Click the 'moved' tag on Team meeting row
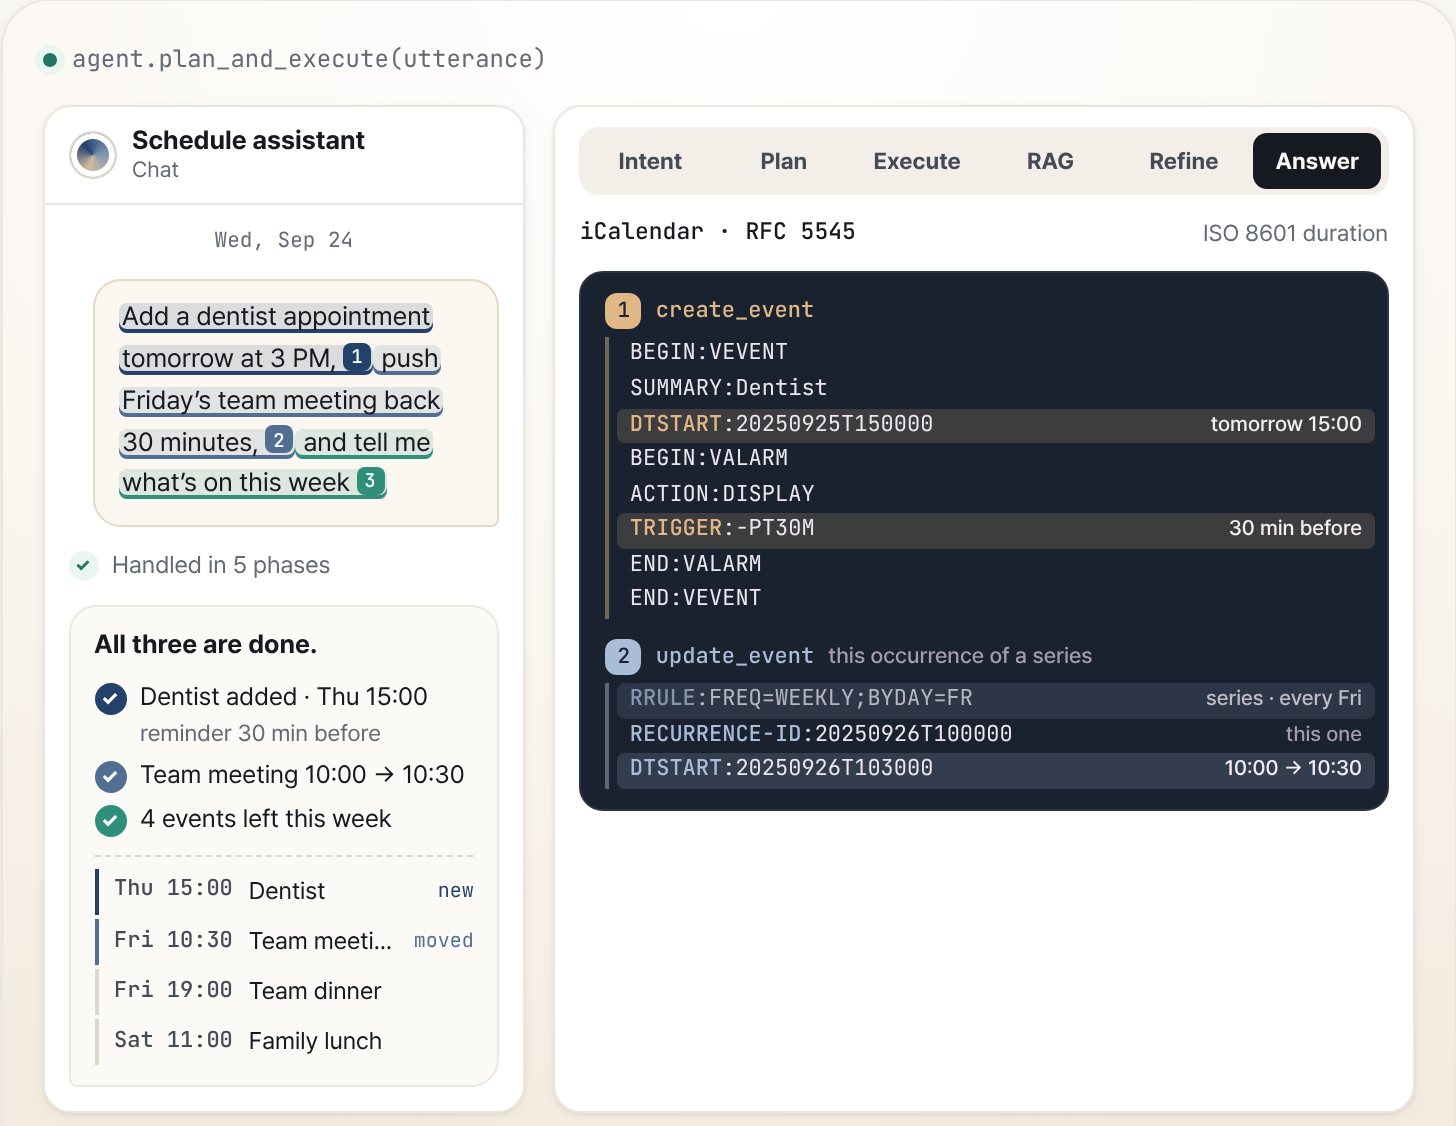Screen dimensions: 1456x1126 (x=443, y=941)
